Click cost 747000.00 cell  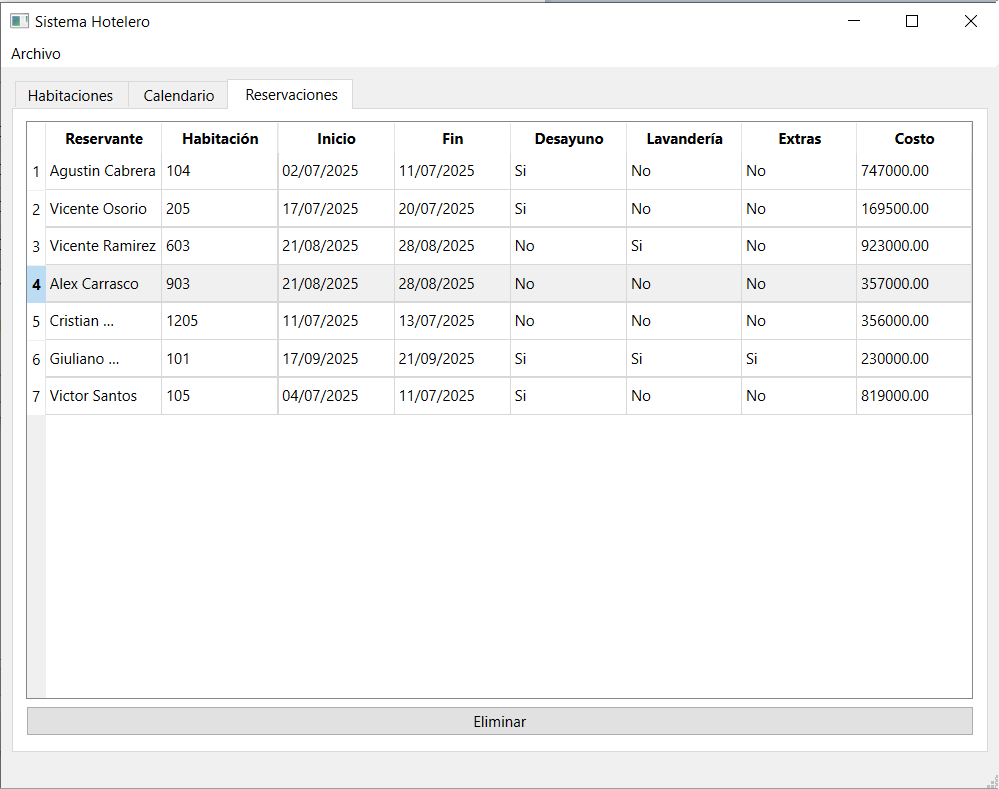[x=914, y=171]
